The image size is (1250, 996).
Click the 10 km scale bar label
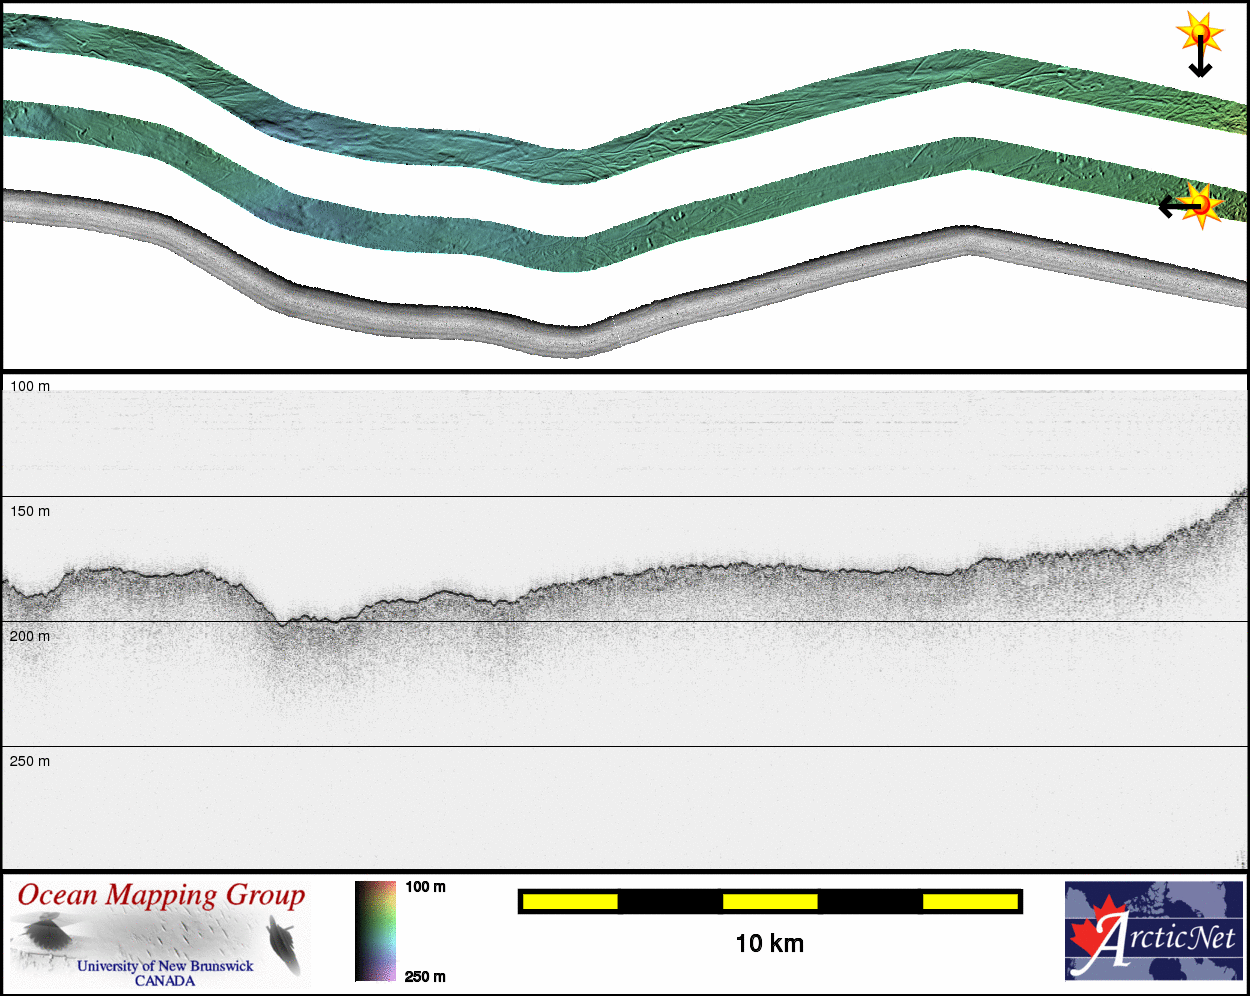pos(769,943)
